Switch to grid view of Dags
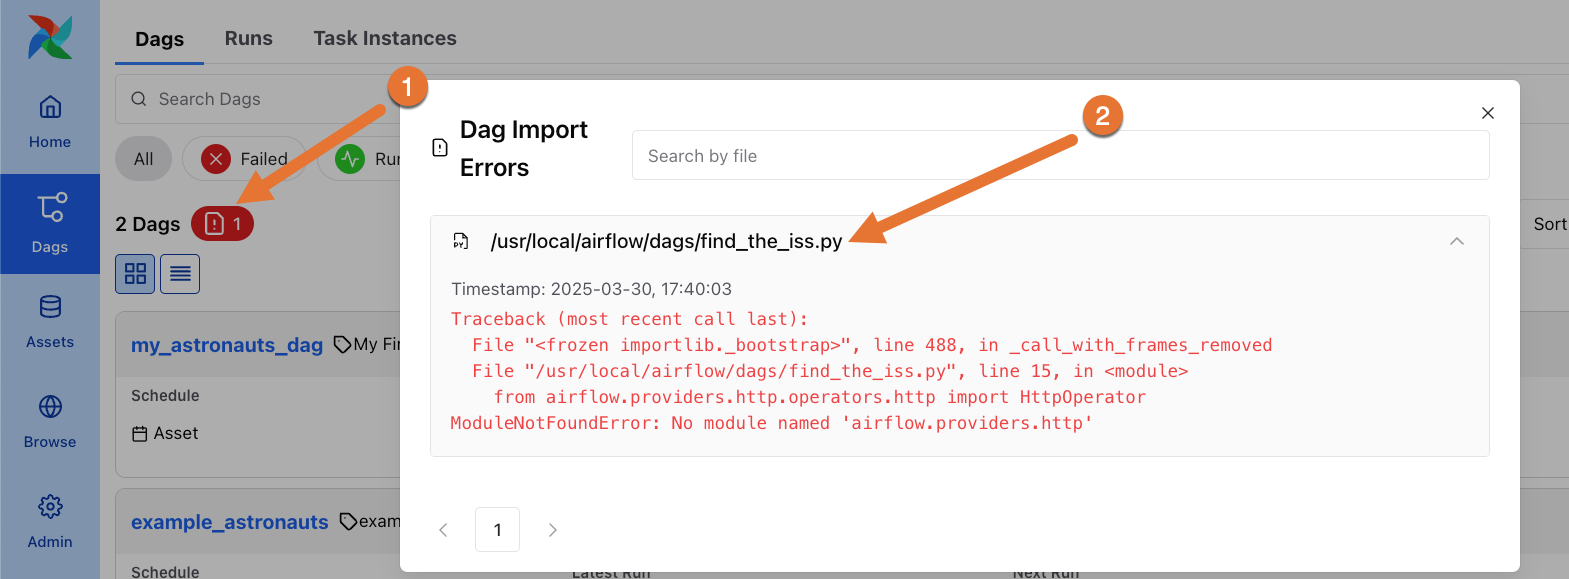Screen dimensions: 1569x579 click(134, 273)
